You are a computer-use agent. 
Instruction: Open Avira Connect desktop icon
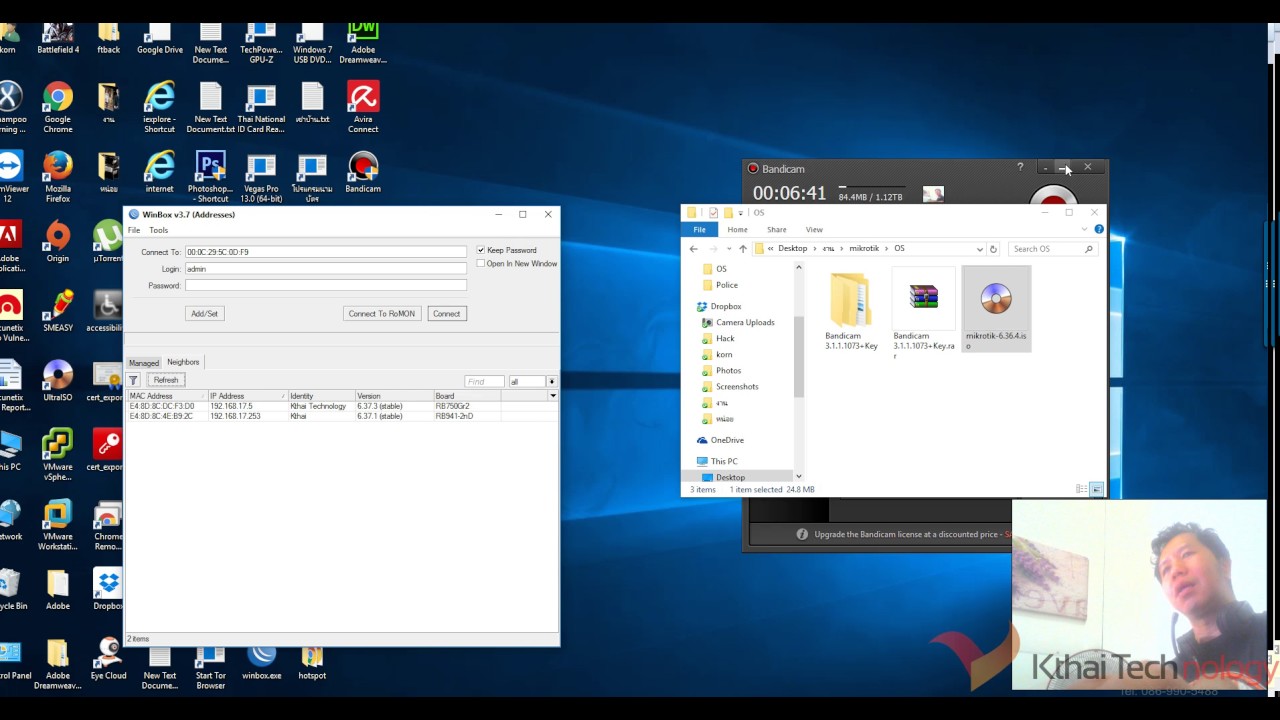pyautogui.click(x=363, y=108)
